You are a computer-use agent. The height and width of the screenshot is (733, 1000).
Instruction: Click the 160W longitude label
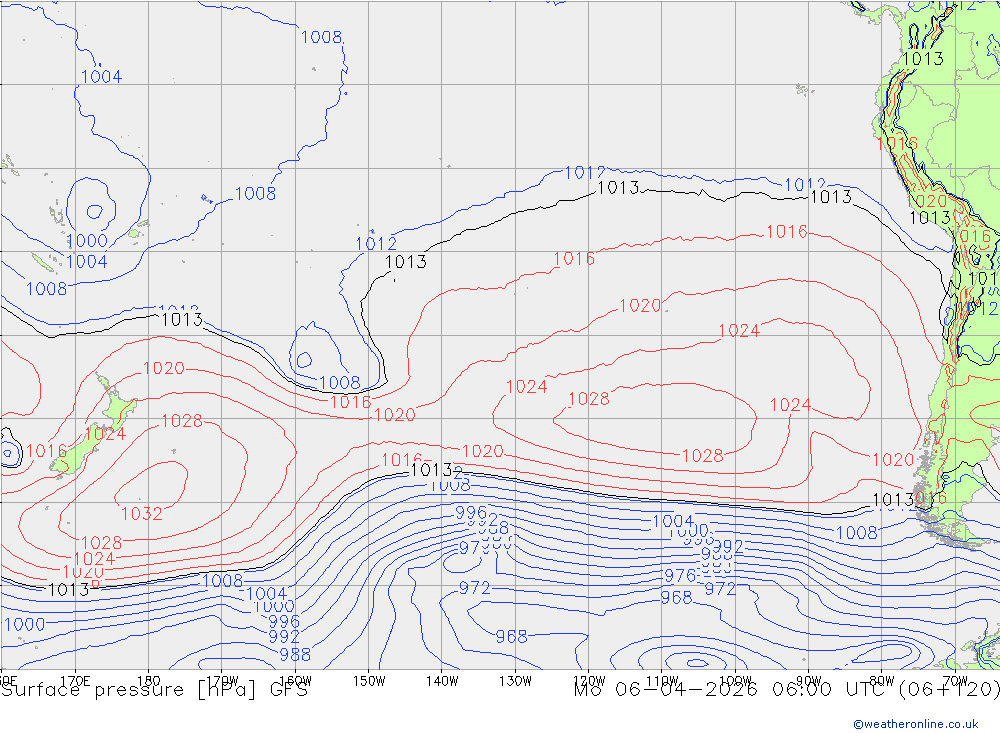click(295, 681)
